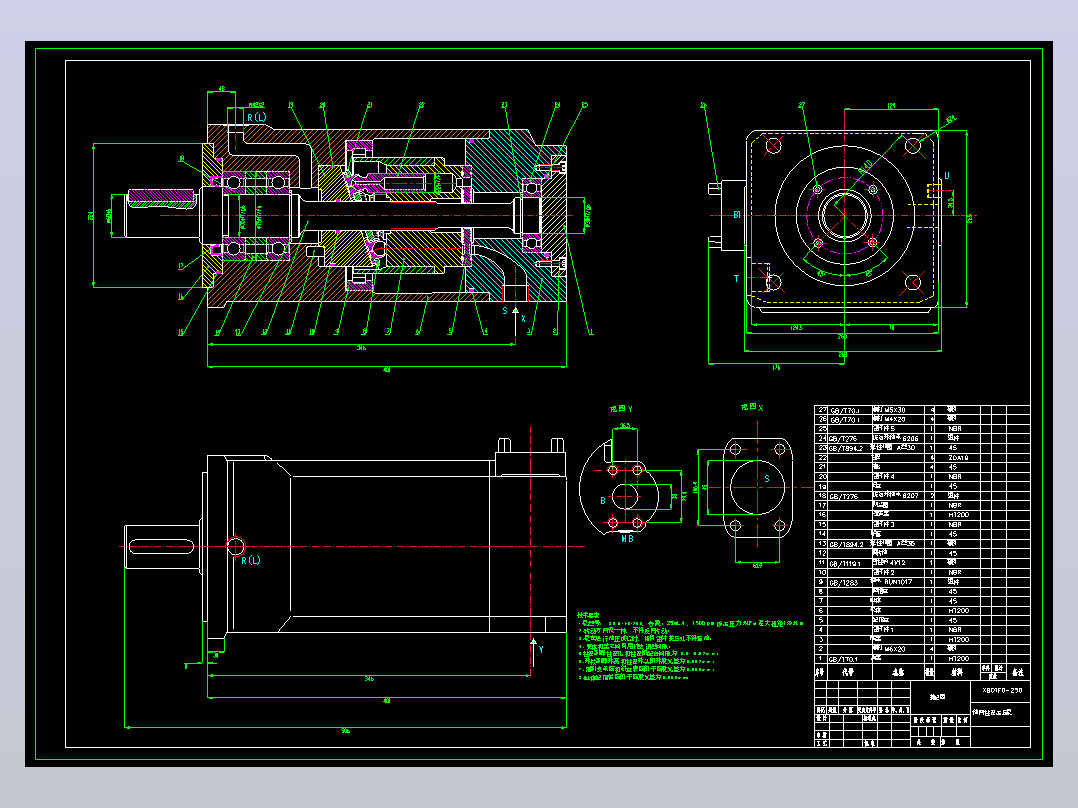The width and height of the screenshot is (1078, 808).
Task: Click the NBR material in row 25
Action: coord(955,429)
